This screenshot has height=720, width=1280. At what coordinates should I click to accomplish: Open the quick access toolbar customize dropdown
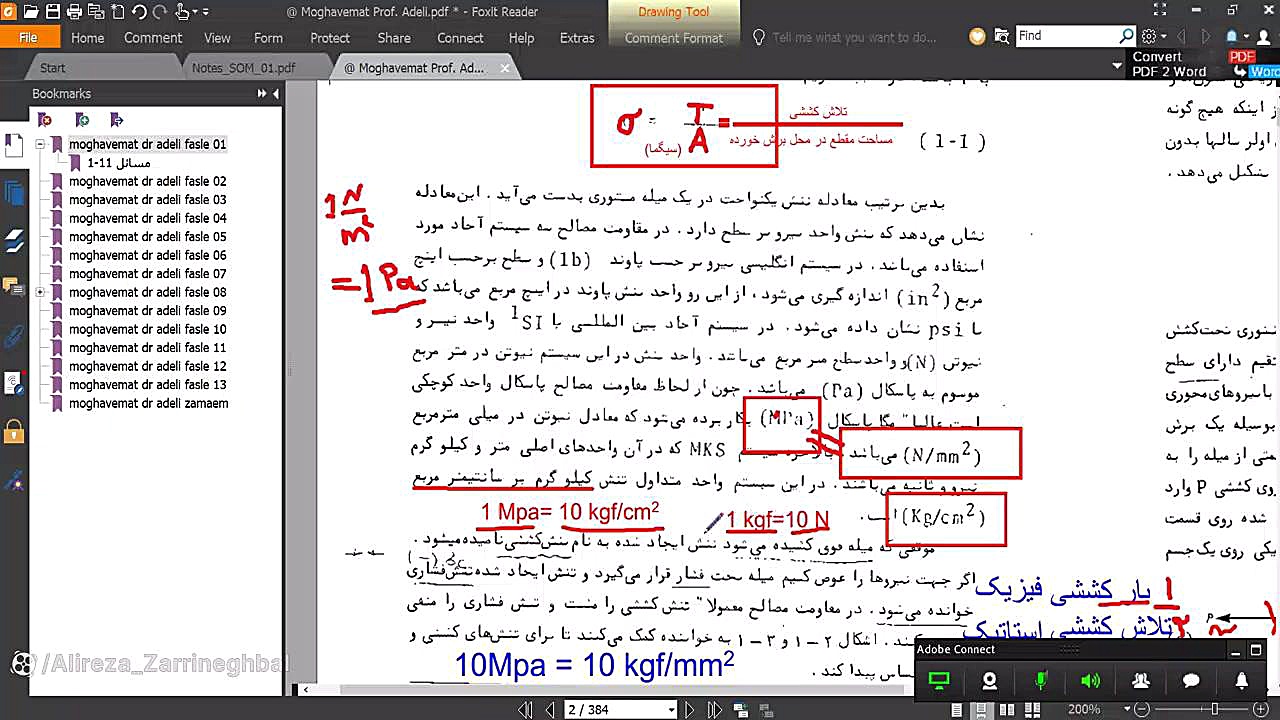click(x=206, y=12)
